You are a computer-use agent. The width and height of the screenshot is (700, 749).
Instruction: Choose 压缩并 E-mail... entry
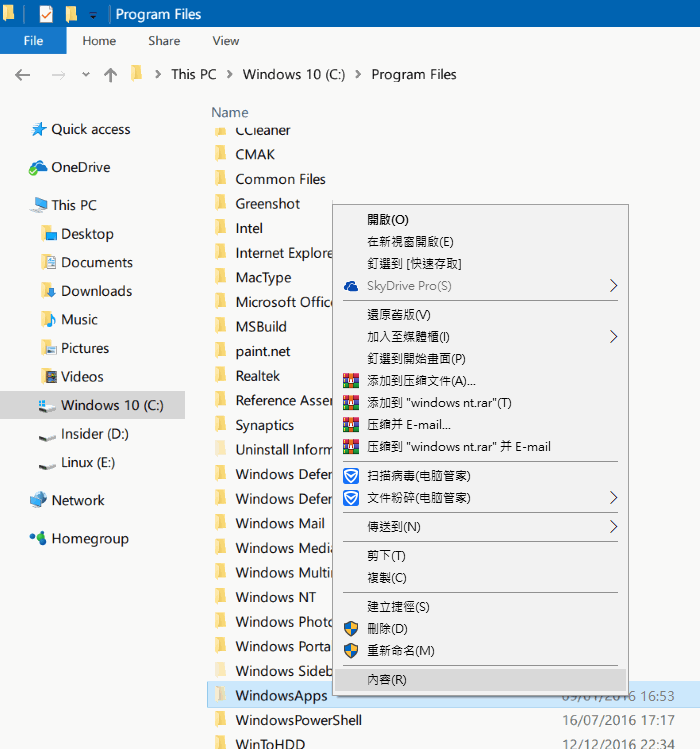coord(409,425)
